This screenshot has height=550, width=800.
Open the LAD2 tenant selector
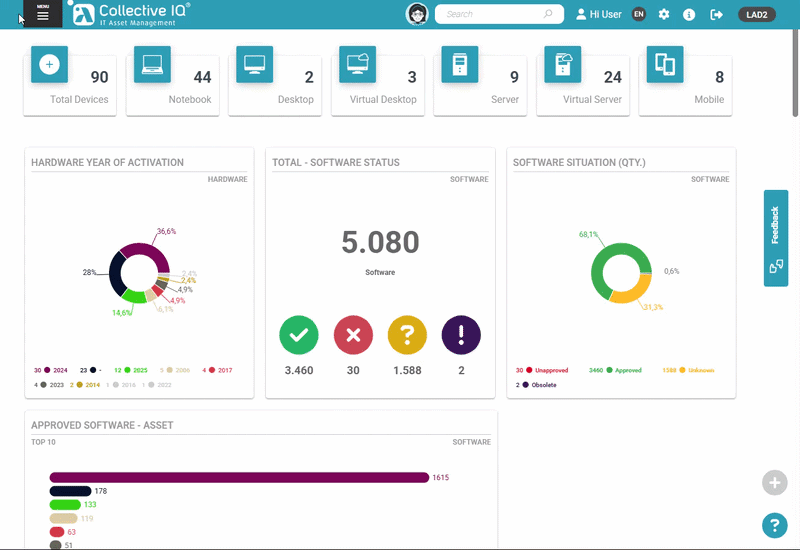pos(756,15)
